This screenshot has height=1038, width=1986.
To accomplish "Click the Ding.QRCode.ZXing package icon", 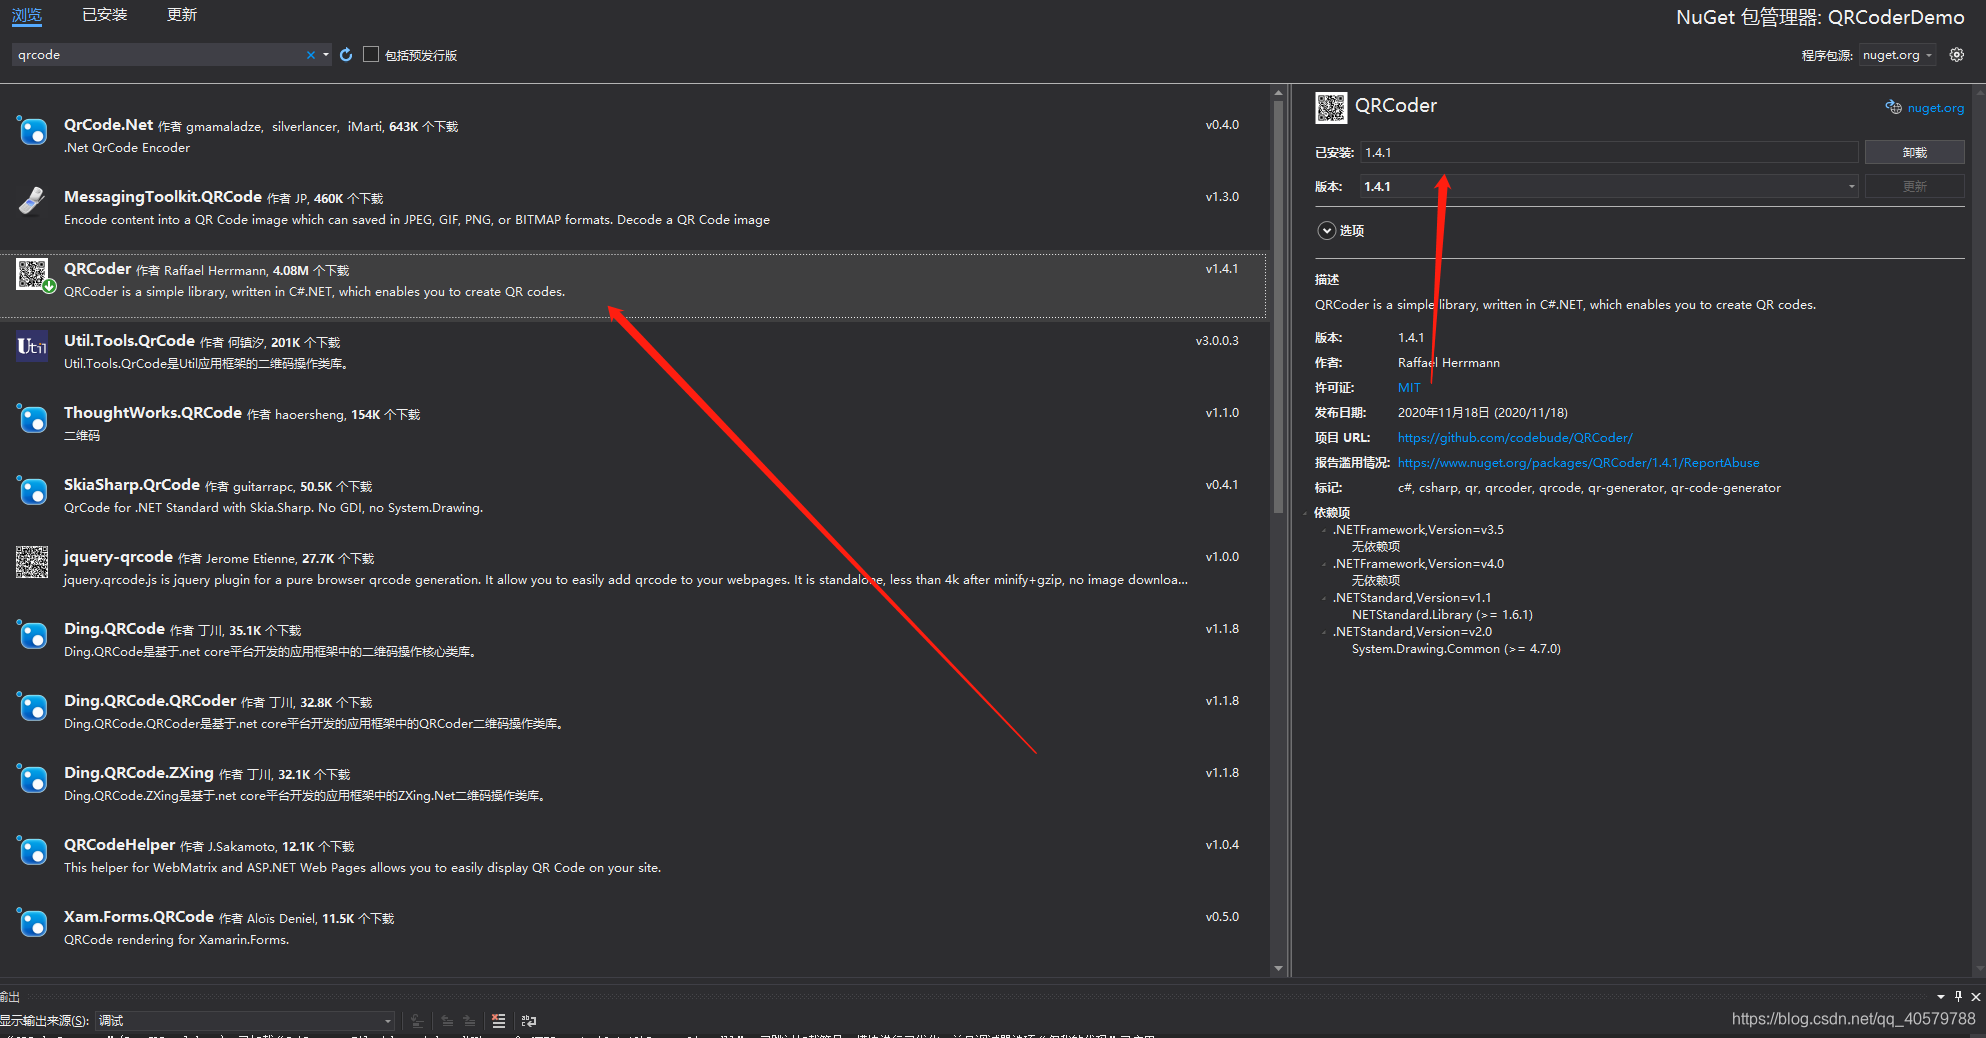I will click(x=32, y=778).
